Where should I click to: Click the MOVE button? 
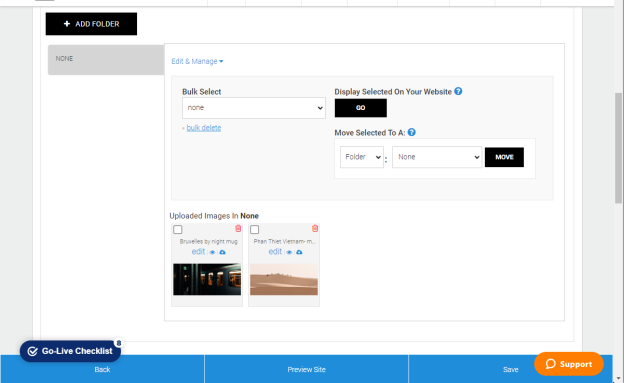(x=504, y=157)
